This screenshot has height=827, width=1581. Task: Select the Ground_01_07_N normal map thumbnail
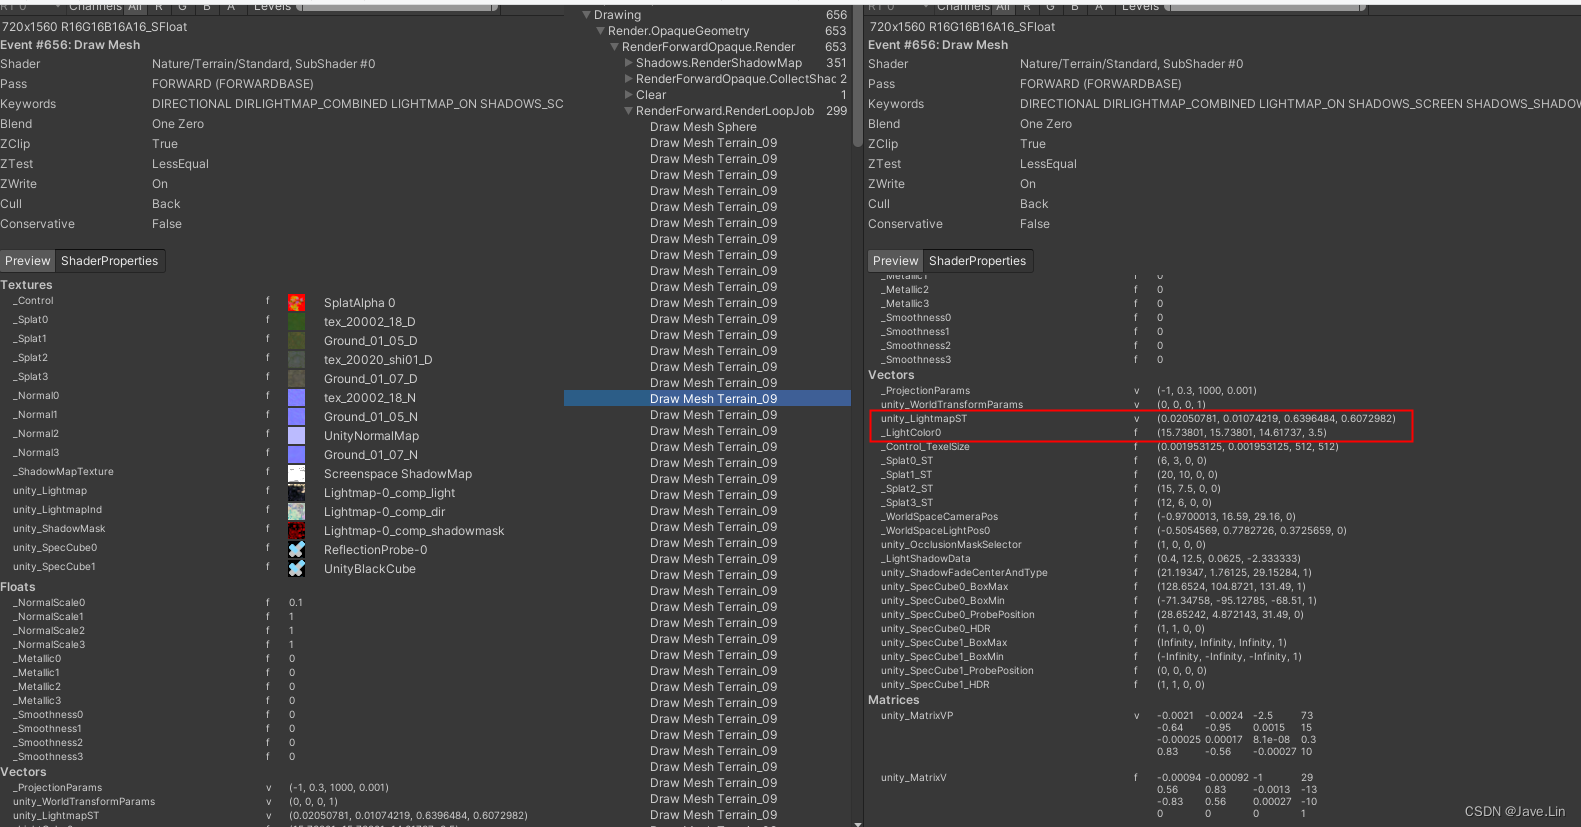(297, 455)
